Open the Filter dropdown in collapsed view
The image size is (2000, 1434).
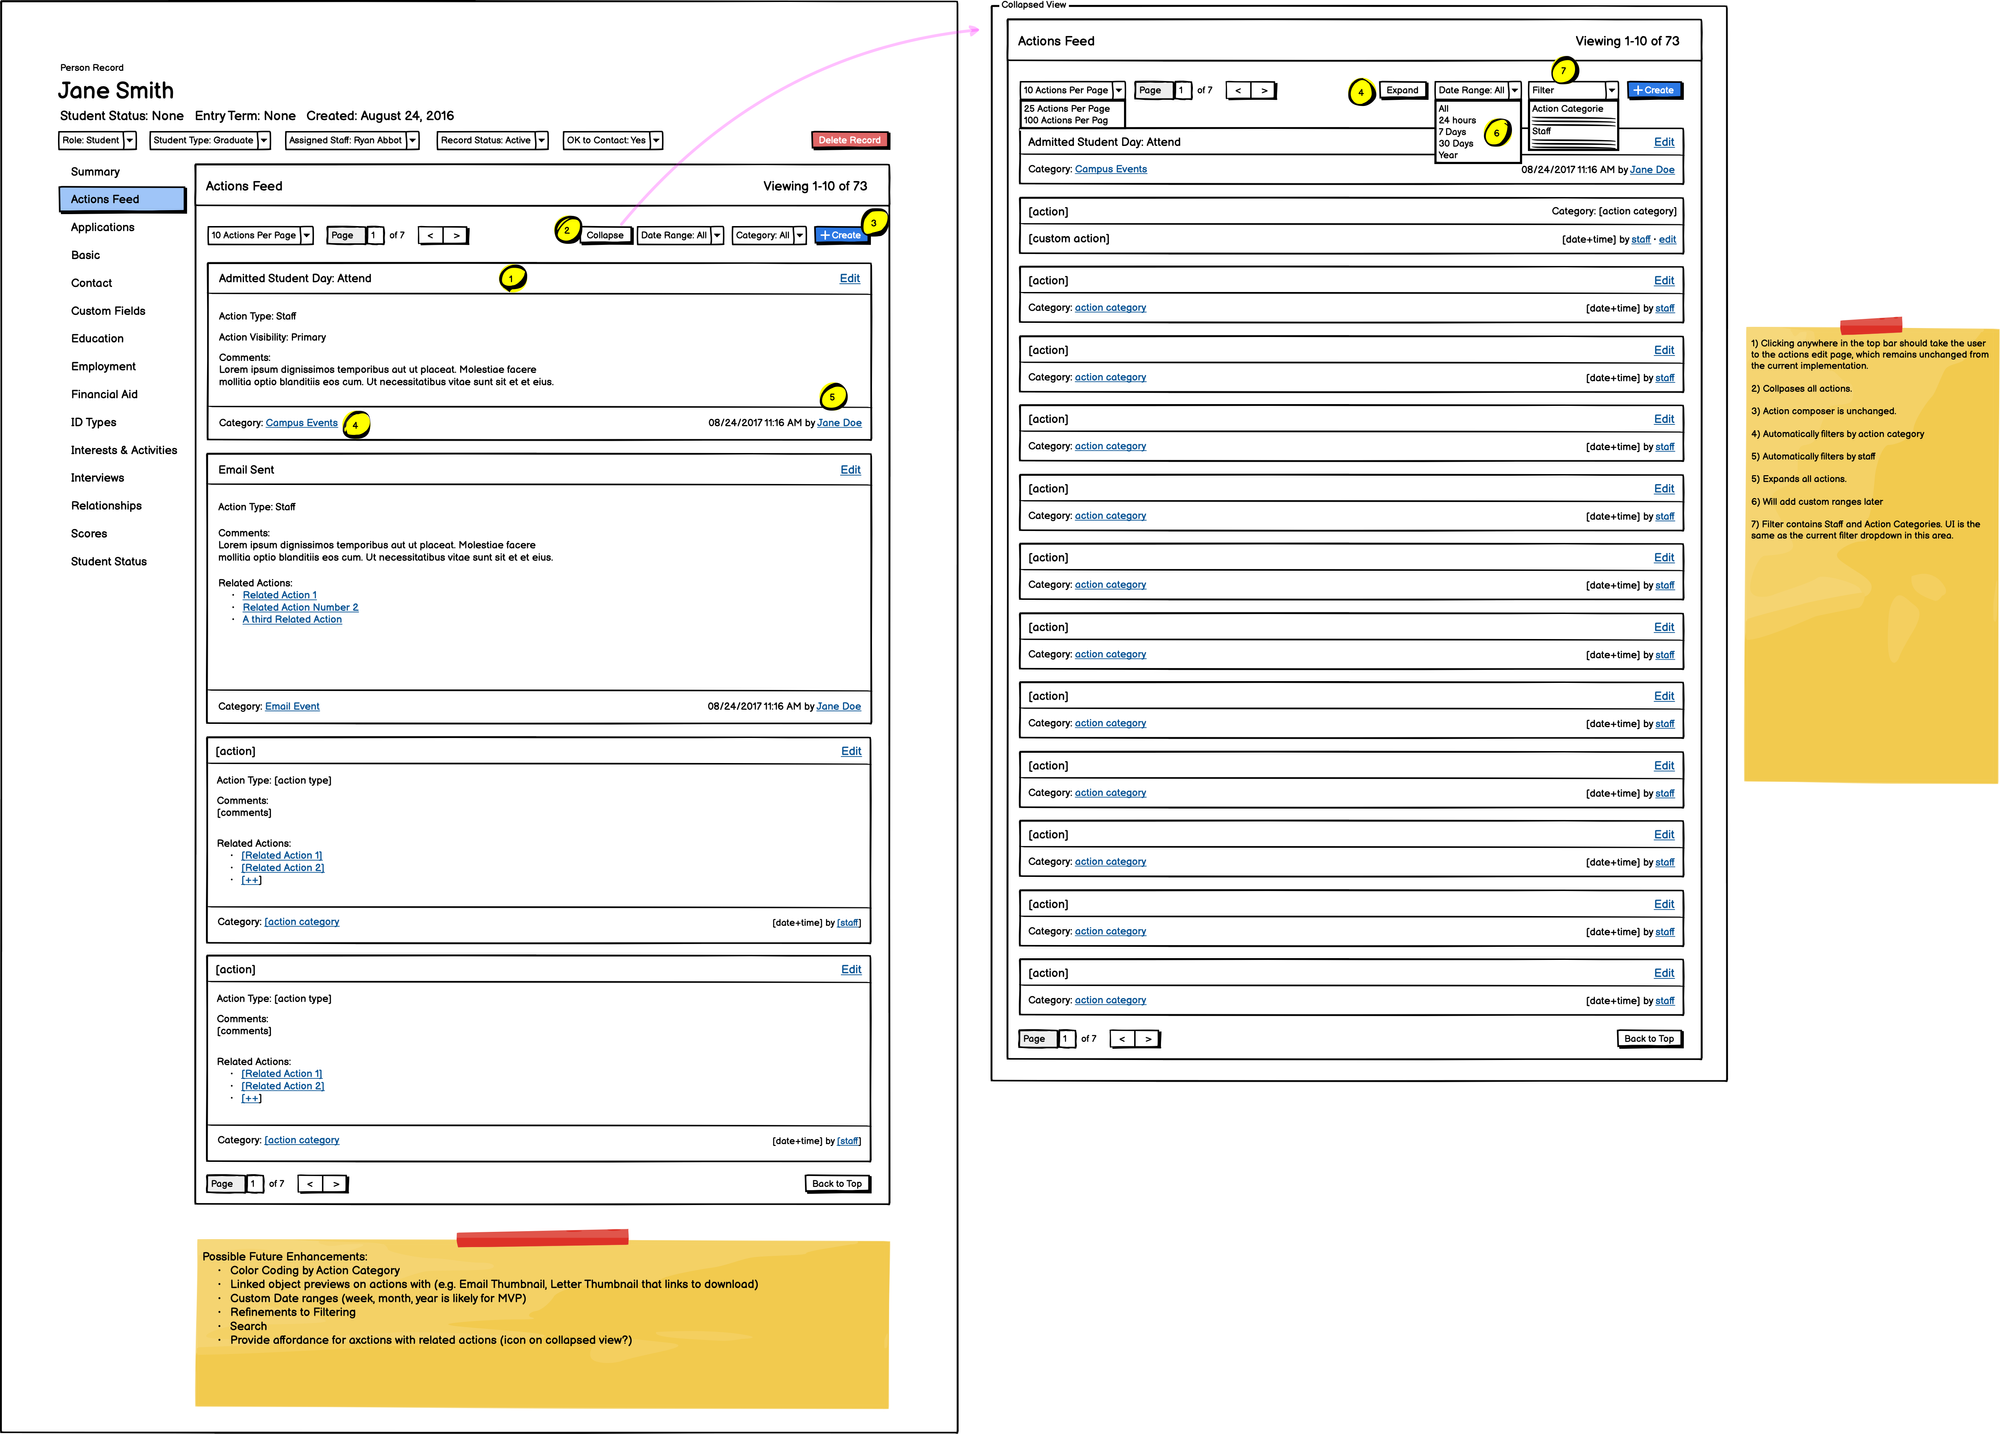[x=1611, y=91]
